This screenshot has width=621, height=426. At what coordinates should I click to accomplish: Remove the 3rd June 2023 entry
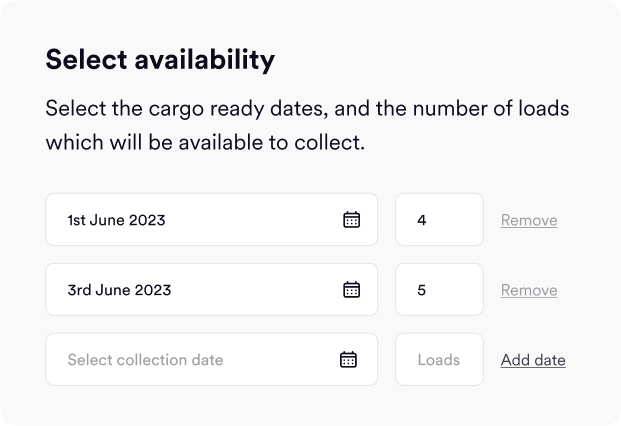[529, 290]
